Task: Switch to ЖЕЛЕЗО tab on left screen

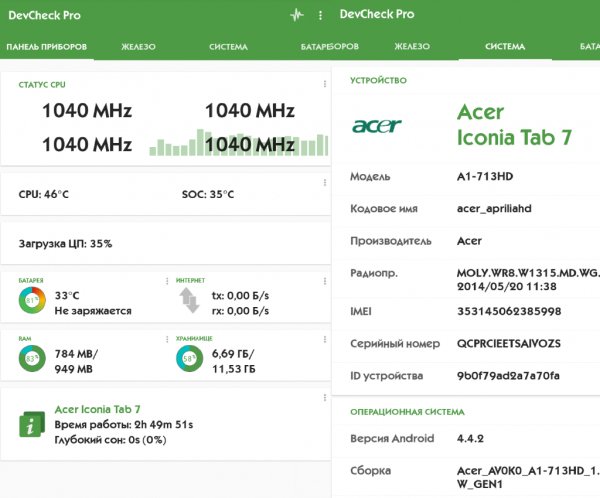Action: (139, 47)
